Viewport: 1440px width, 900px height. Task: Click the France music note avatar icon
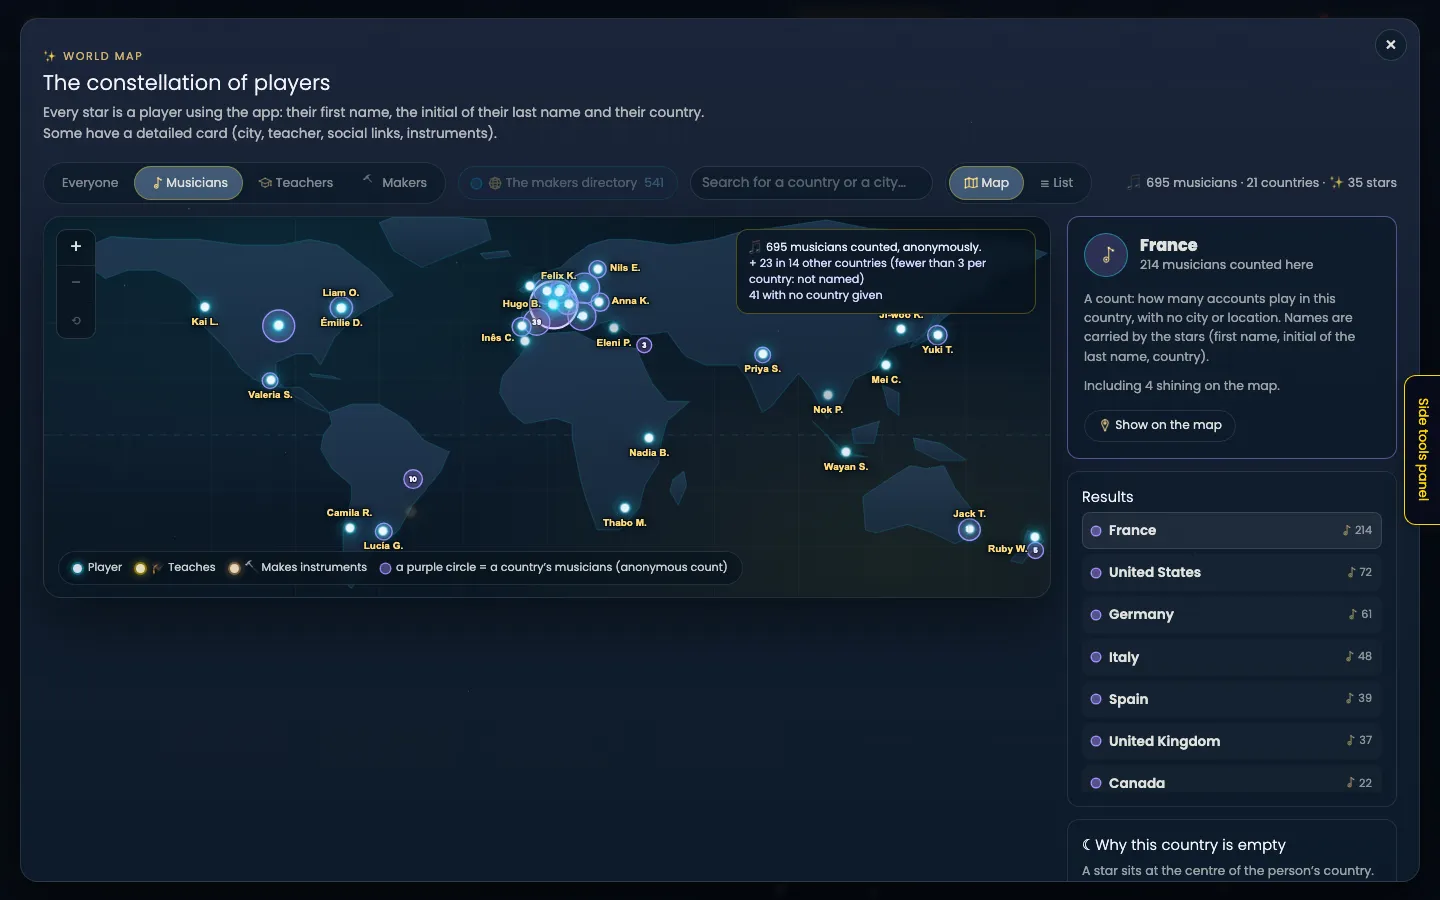click(1106, 255)
